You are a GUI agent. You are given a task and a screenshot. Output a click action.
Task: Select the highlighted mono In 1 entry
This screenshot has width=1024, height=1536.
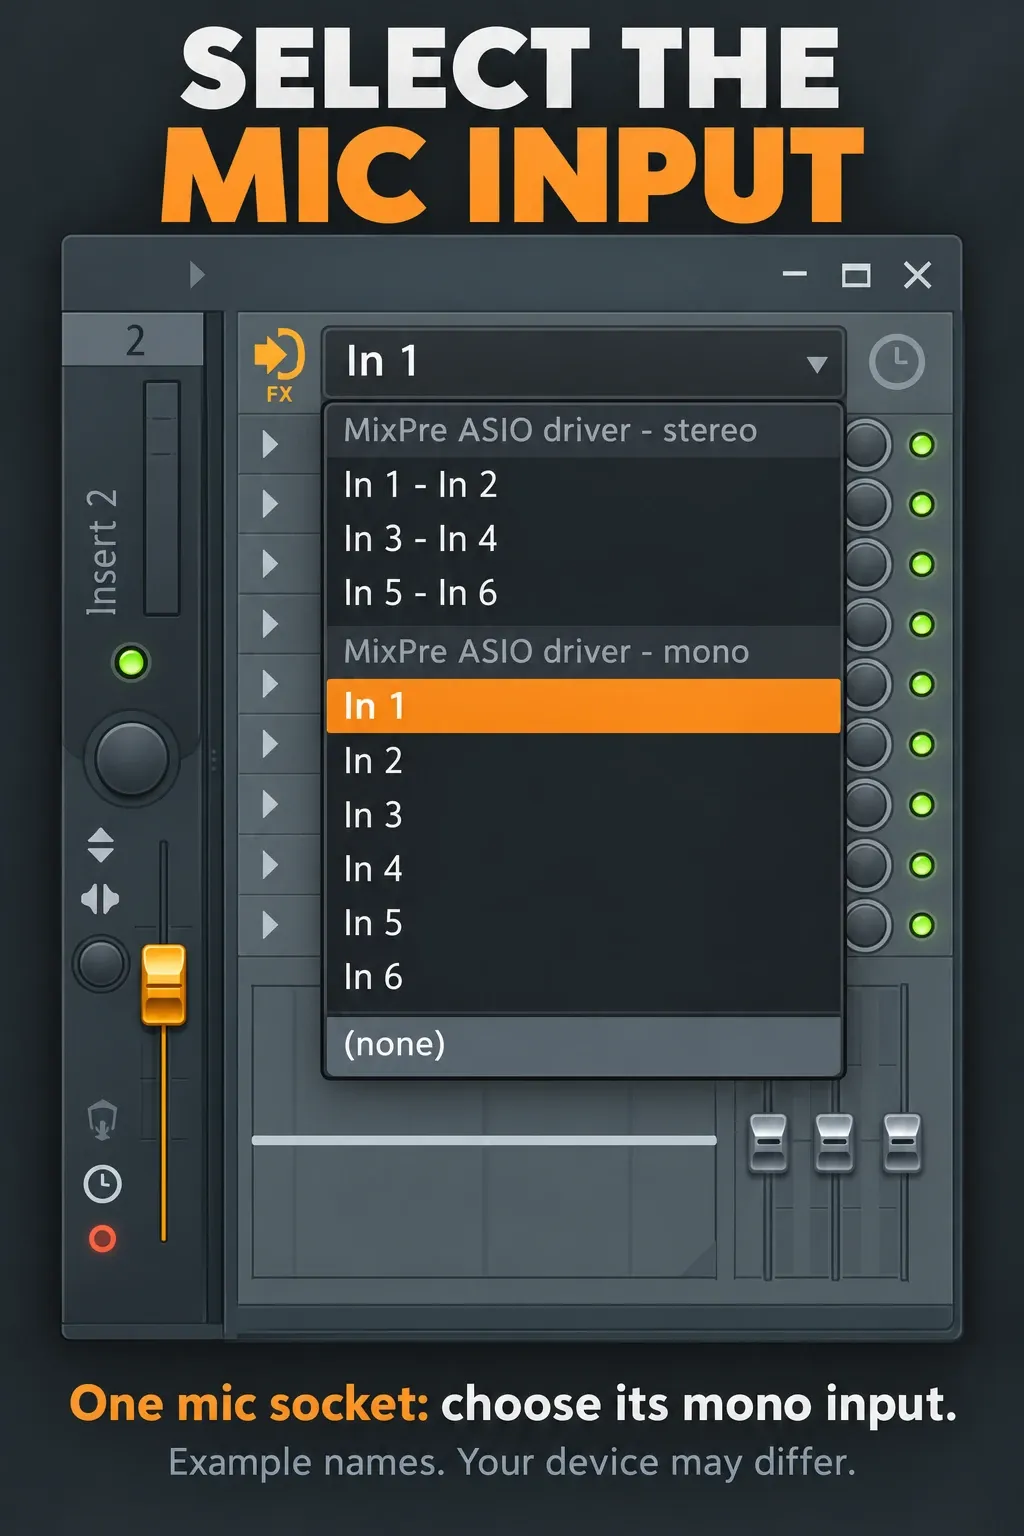583,706
